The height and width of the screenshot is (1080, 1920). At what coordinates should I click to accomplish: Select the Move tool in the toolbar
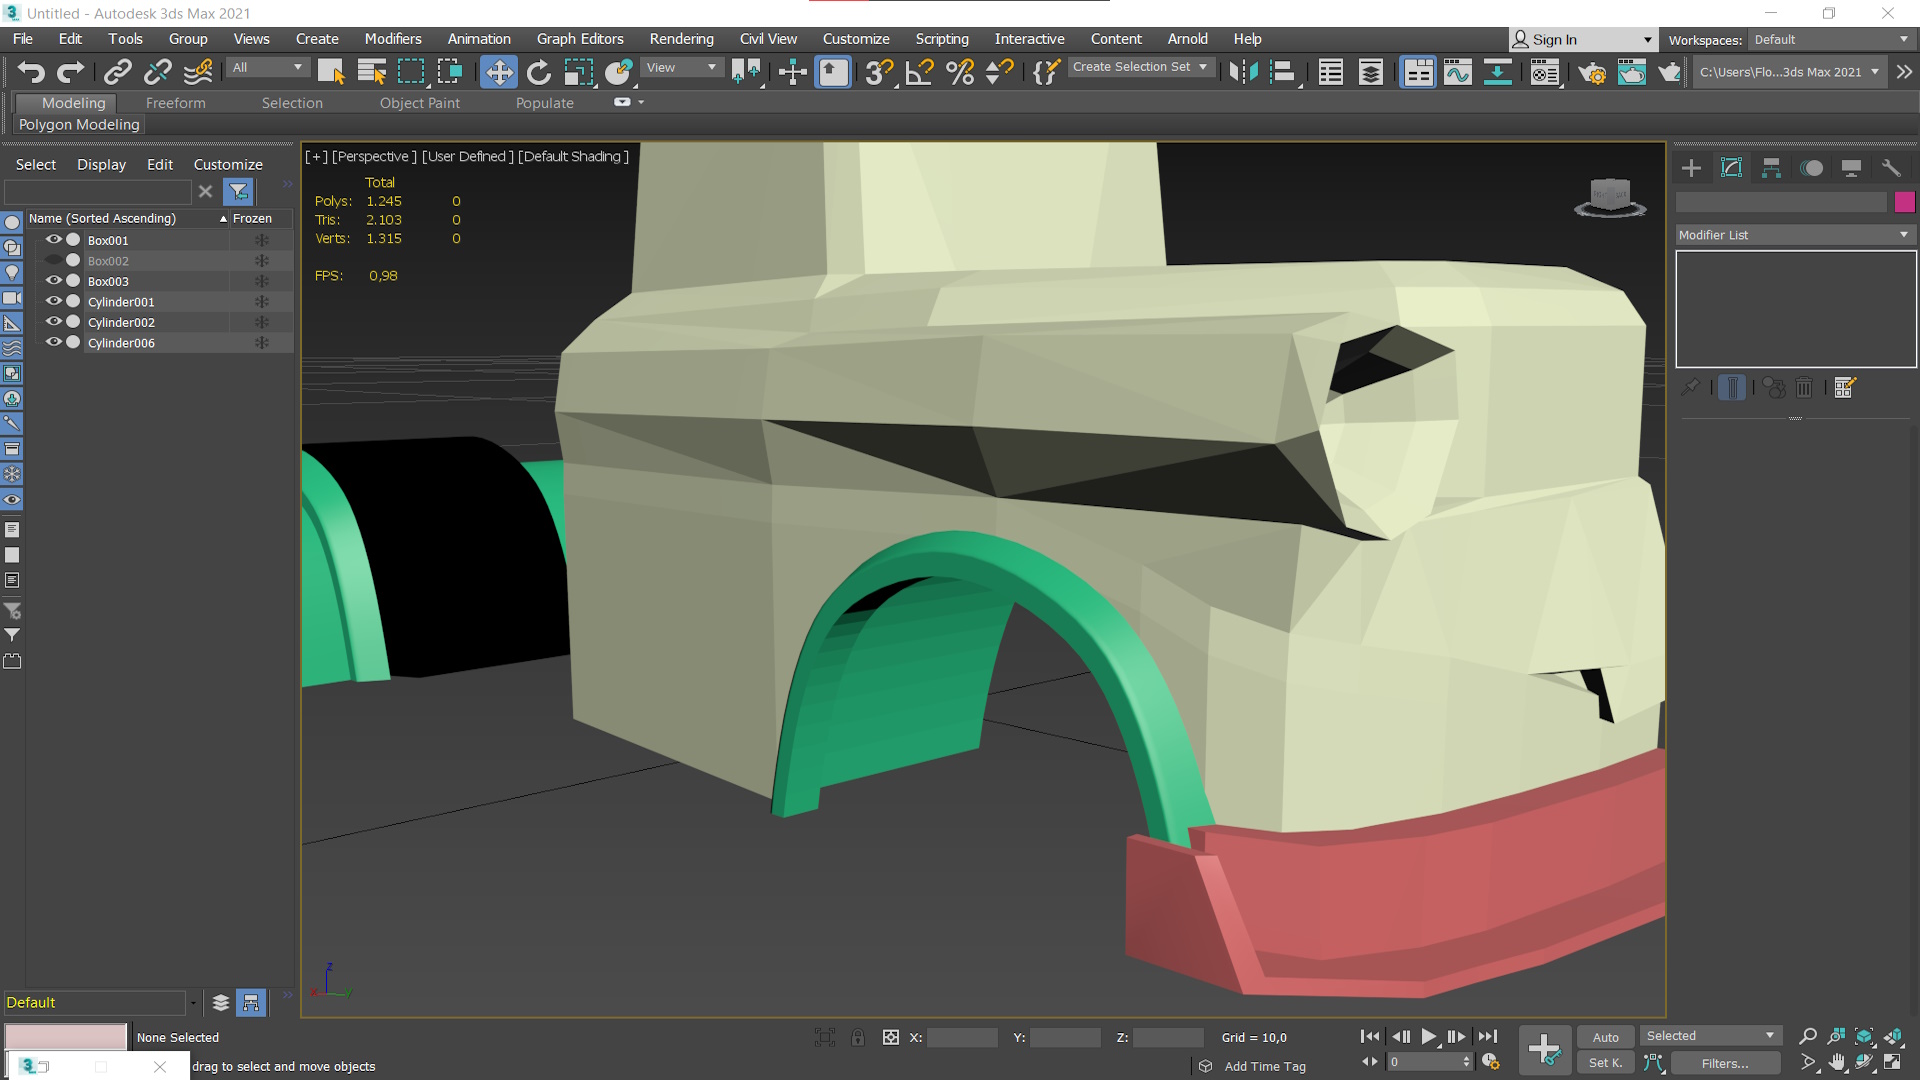(498, 72)
